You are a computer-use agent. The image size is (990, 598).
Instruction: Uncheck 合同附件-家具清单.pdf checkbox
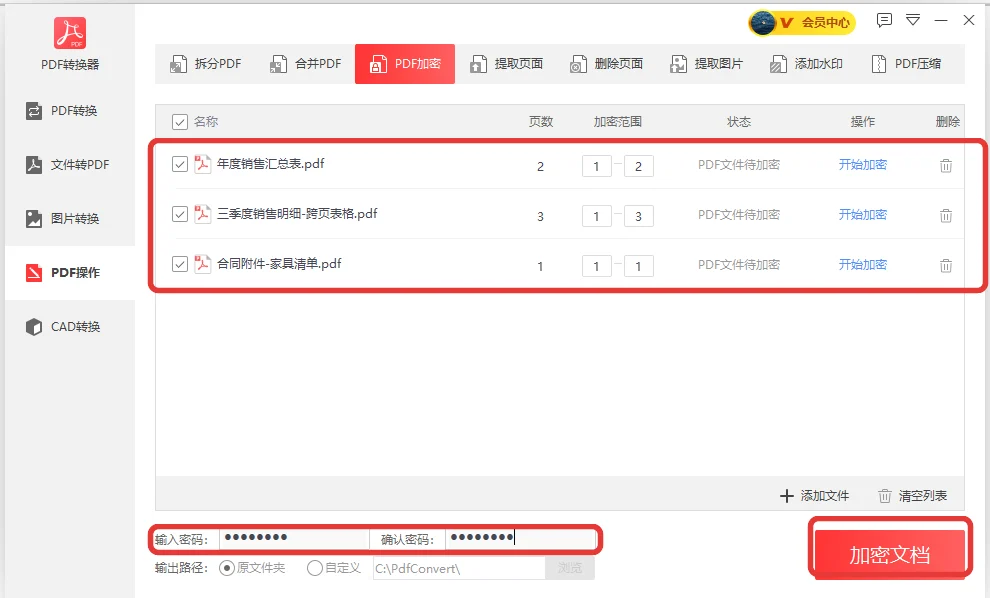click(x=180, y=264)
